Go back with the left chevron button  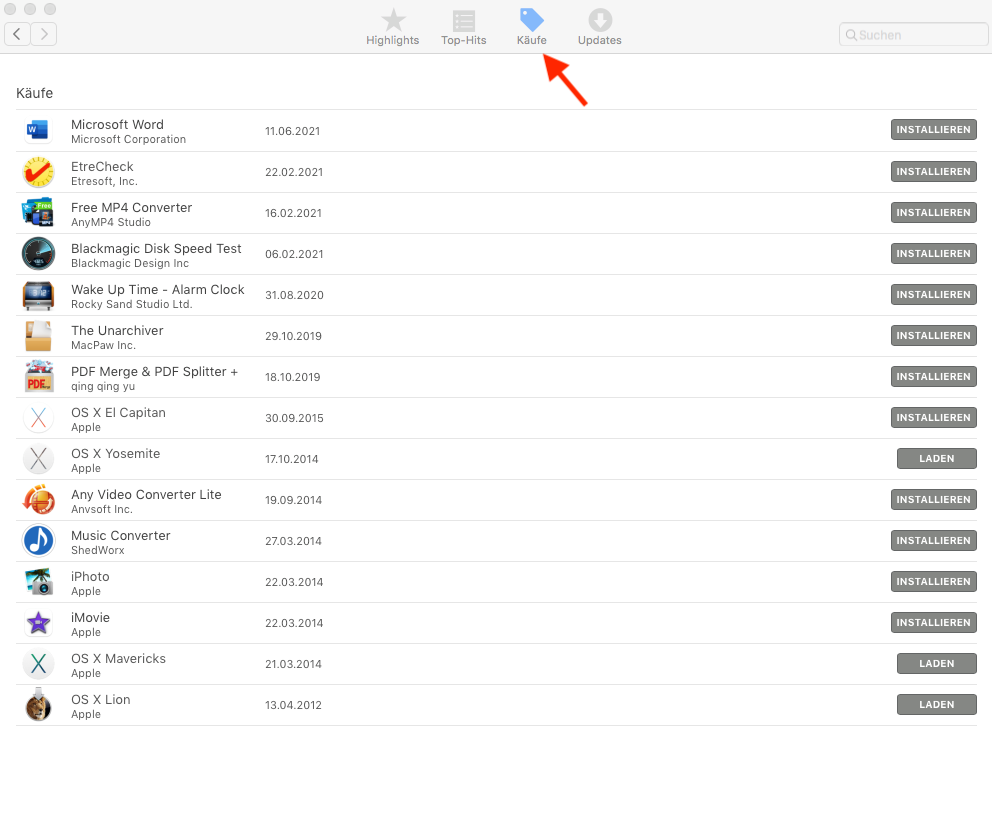pyautogui.click(x=18, y=34)
